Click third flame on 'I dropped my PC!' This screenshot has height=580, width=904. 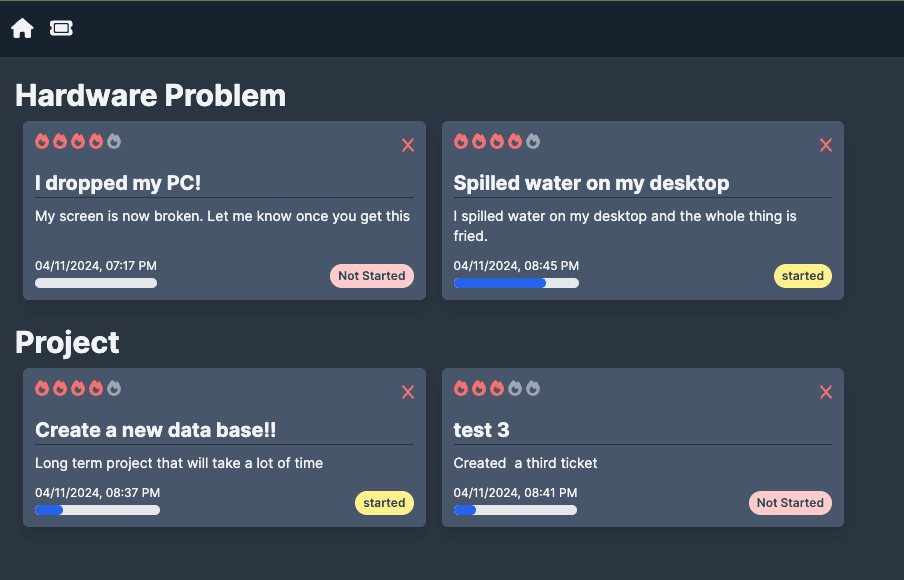[x=78, y=141]
